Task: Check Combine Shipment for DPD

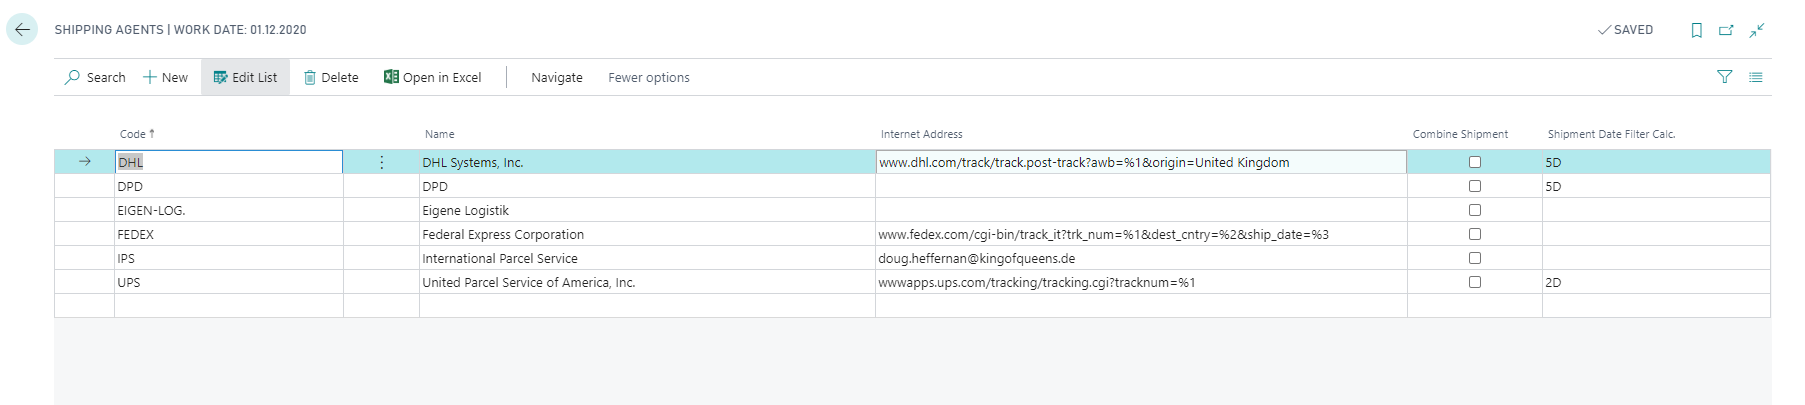Action: [x=1475, y=186]
